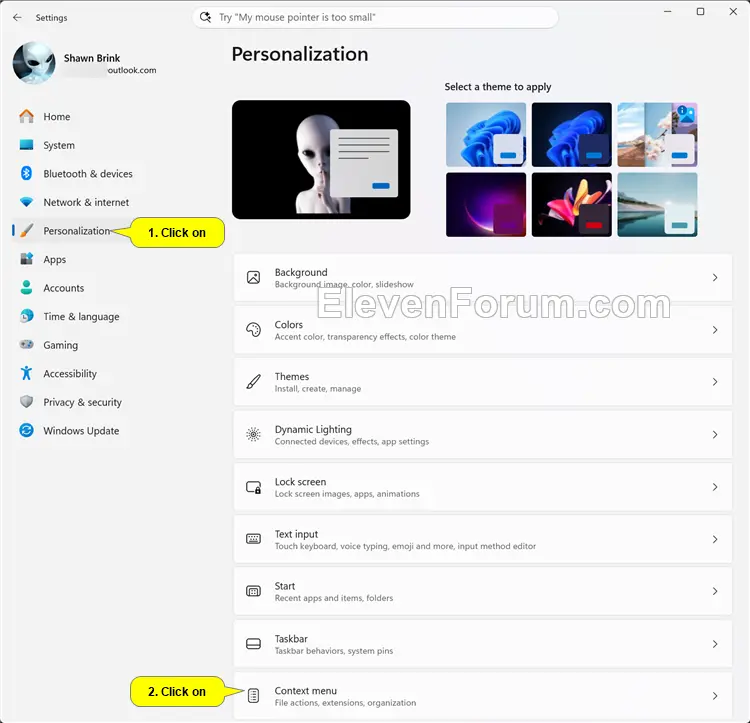Image resolution: width=750 pixels, height=723 pixels.
Task: Expand the Colors settings chevron
Action: coord(715,329)
